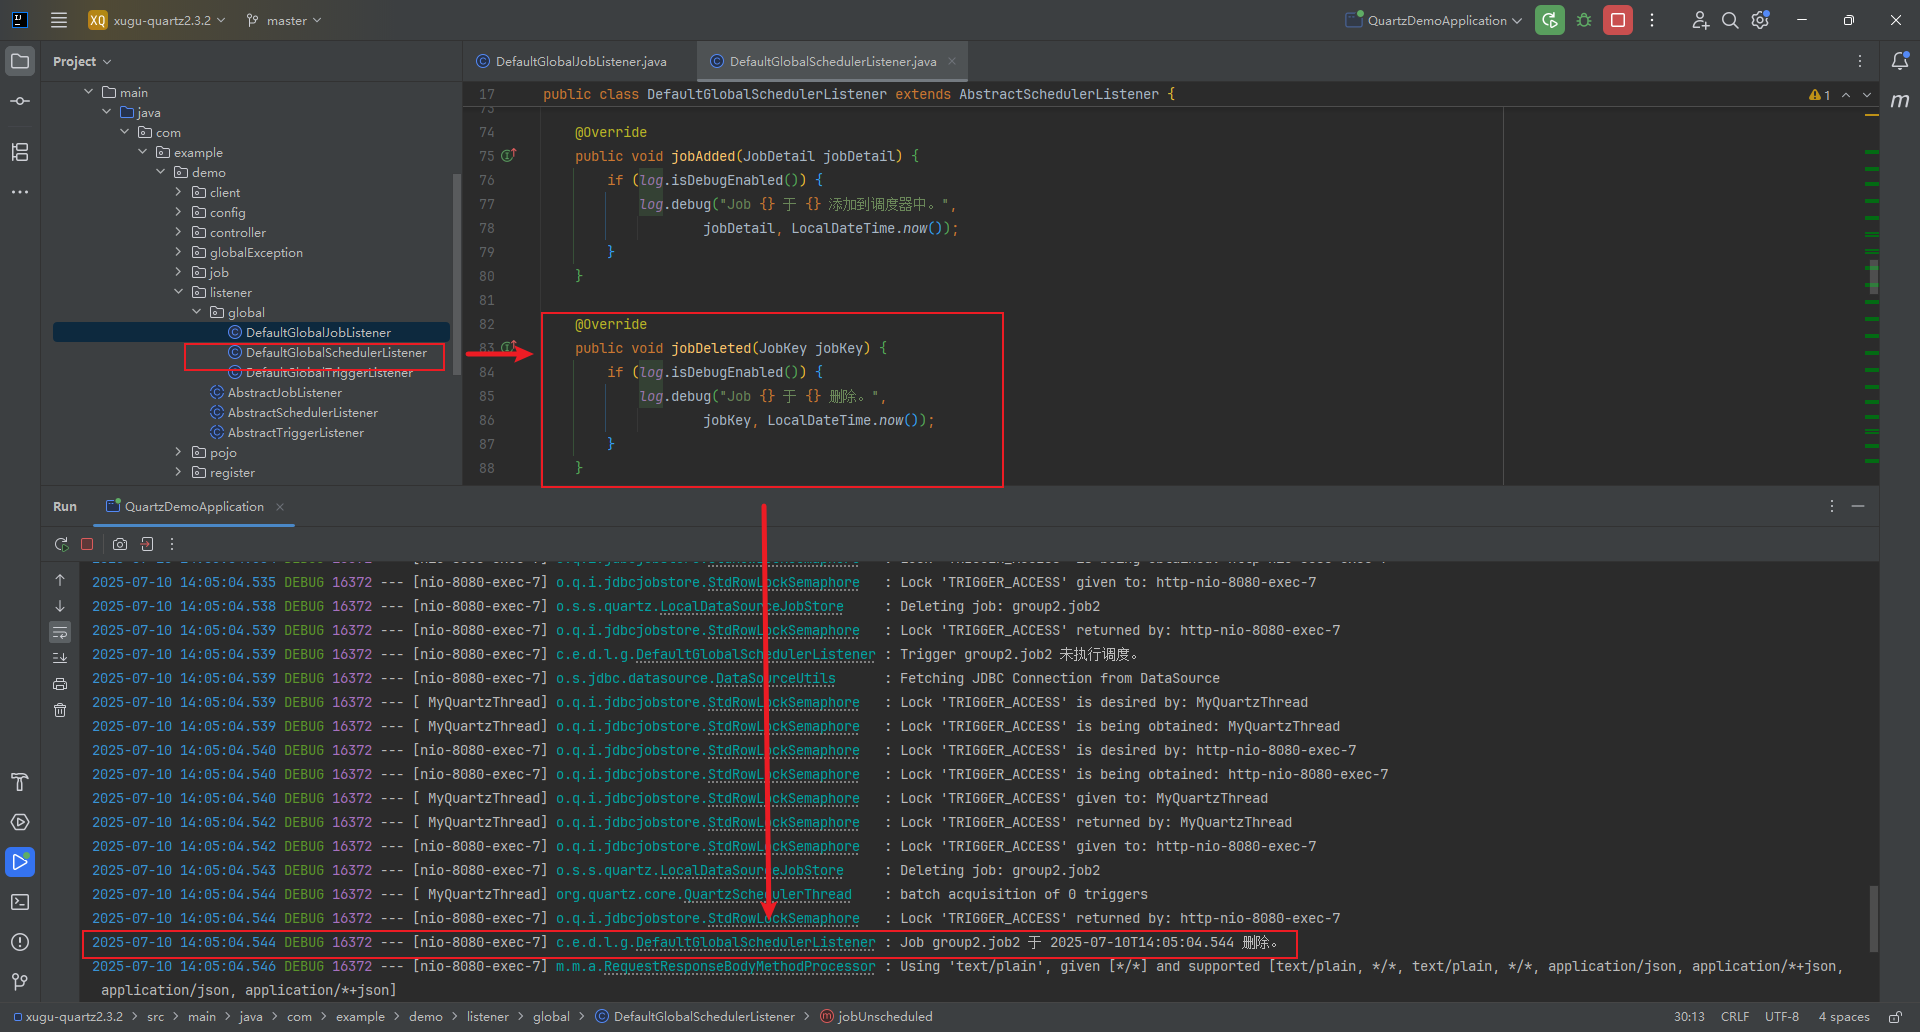
Task: Stop the running application in top toolbar
Action: coord(1617,20)
